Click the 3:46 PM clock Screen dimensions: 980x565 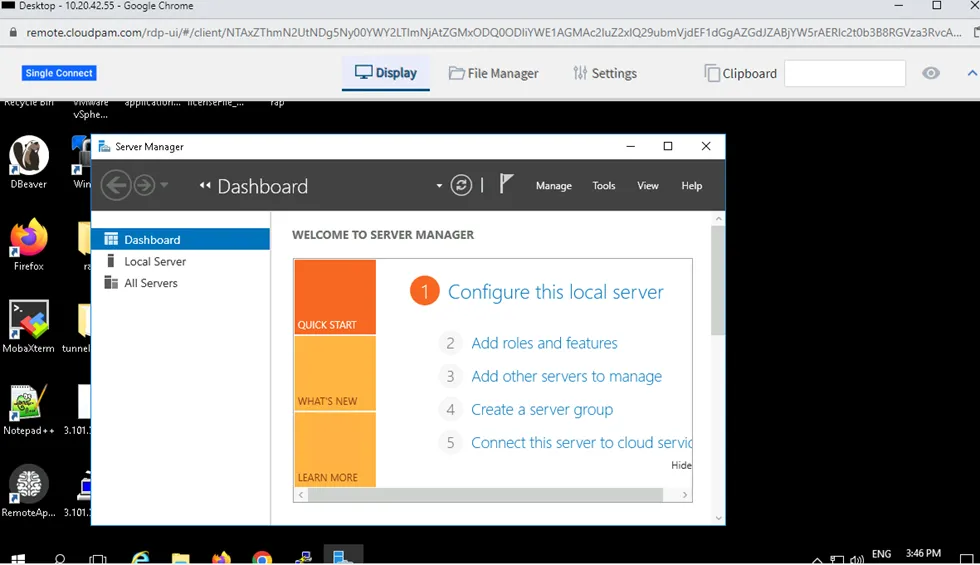923,553
